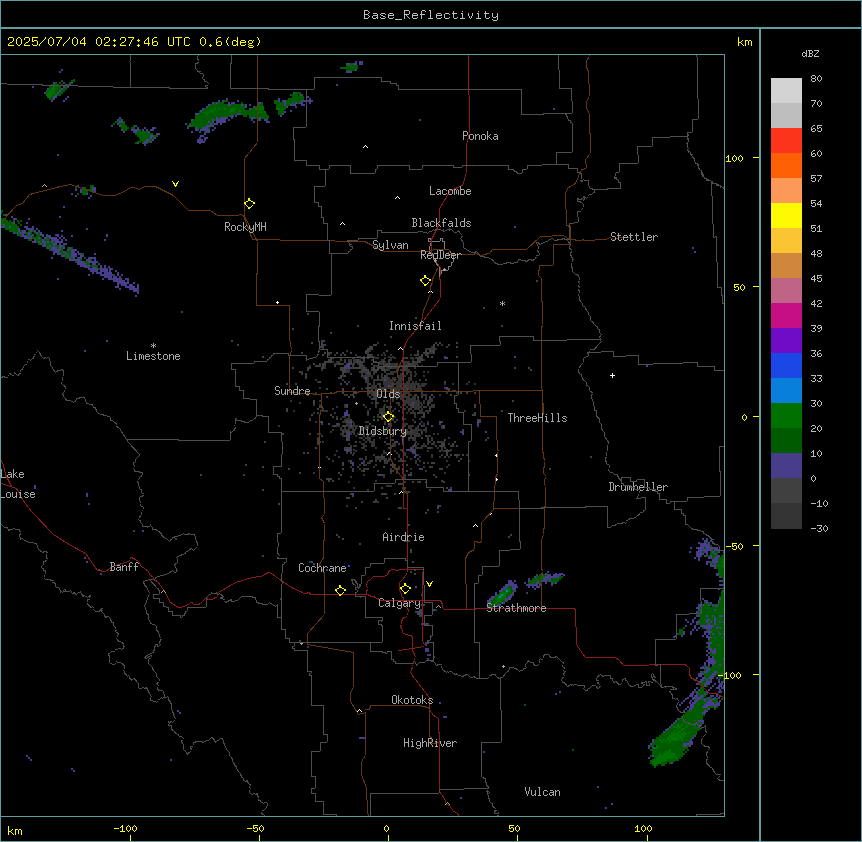The width and height of the screenshot is (862, 842).
Task: Click the yellow v marker northeast of Calgary
Action: click(429, 584)
